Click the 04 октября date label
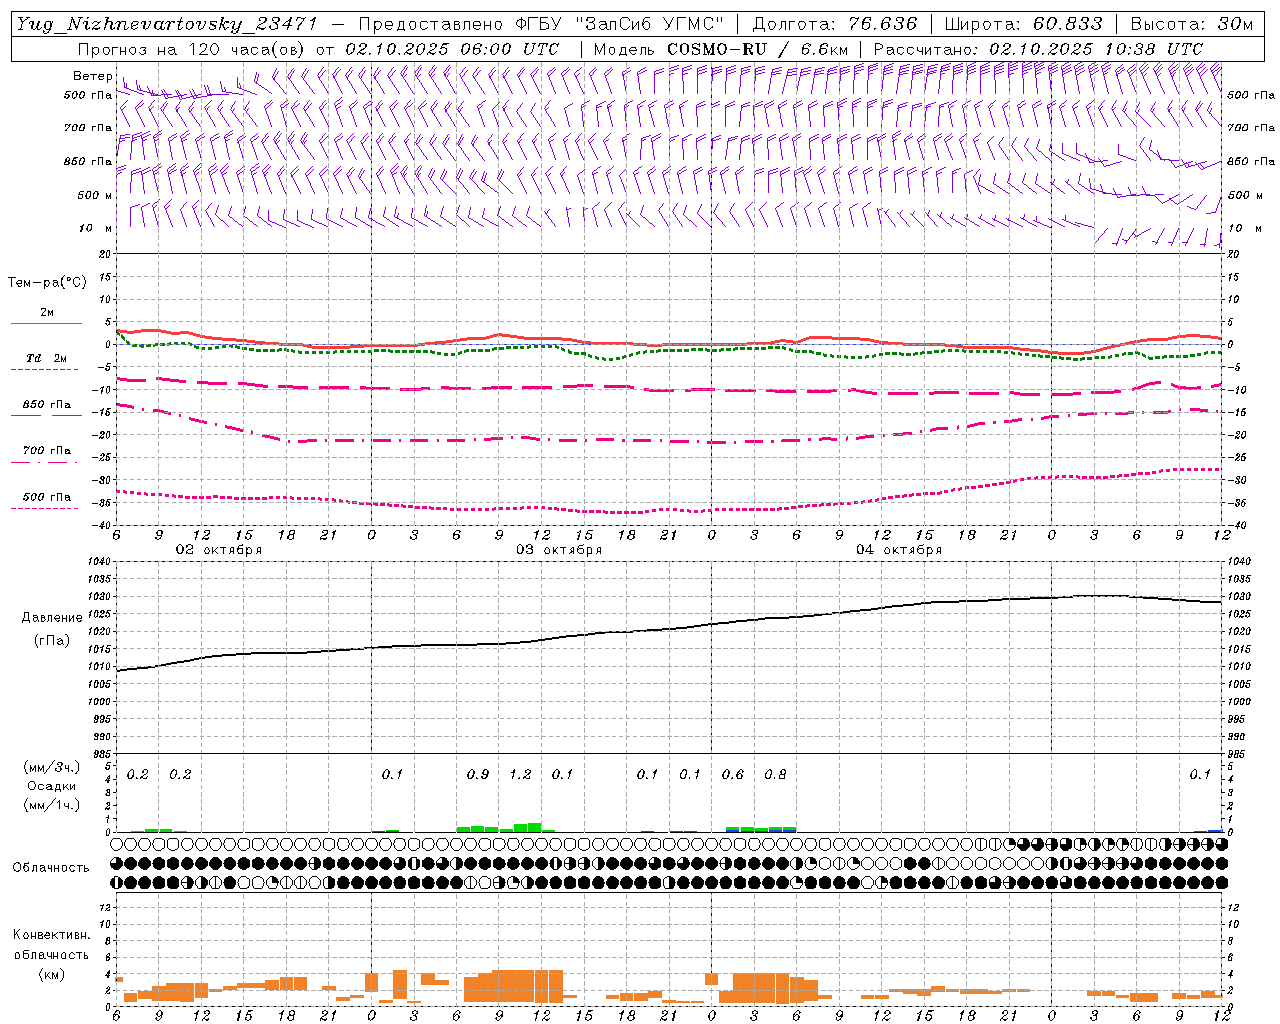This screenshot has width=1280, height=1024. pos(899,549)
